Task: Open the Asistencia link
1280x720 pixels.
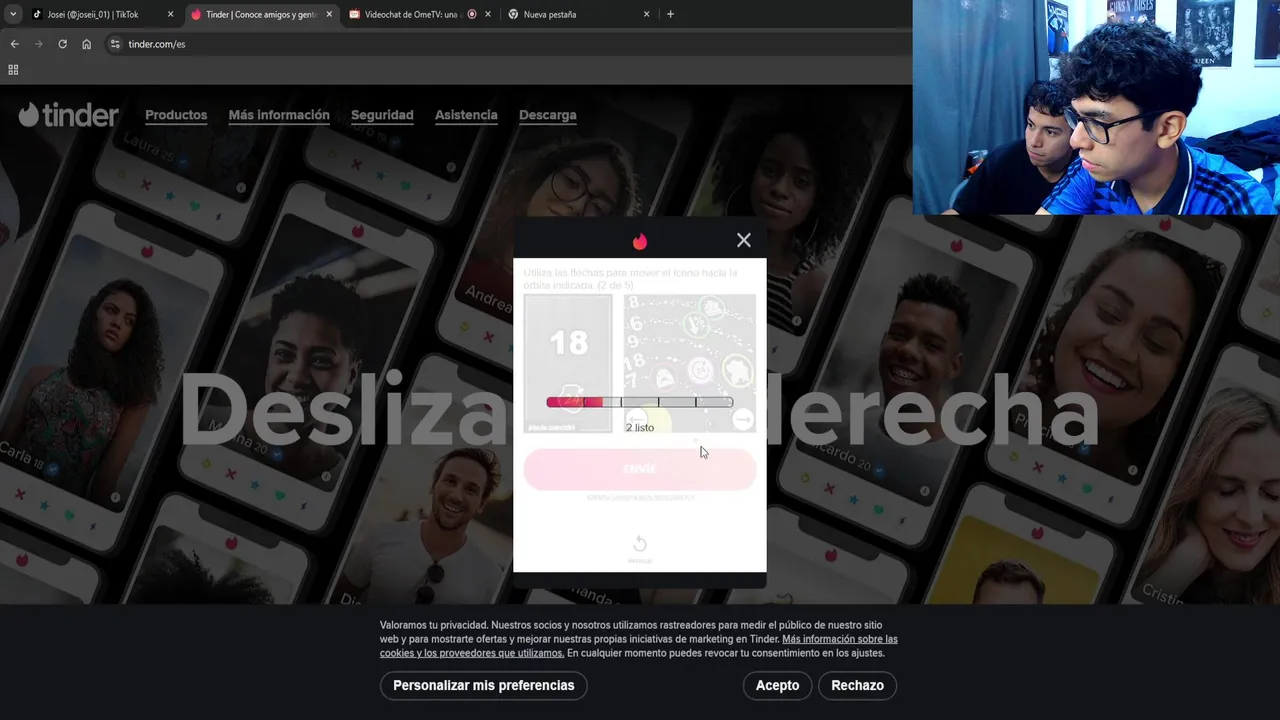Action: click(466, 115)
